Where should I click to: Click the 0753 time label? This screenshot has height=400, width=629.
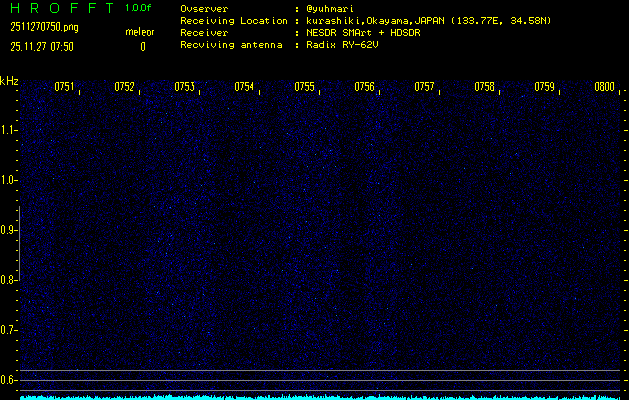tap(184, 87)
